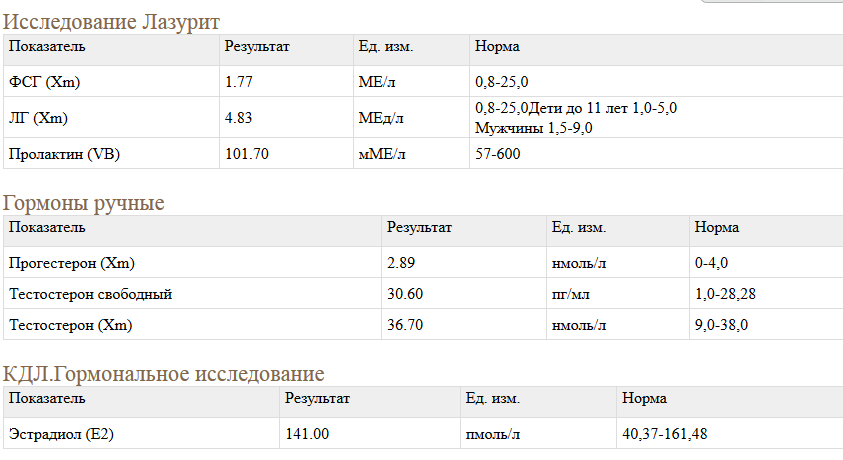
Task: Click the Тестостерон (Xm) row label
Action: 70,325
